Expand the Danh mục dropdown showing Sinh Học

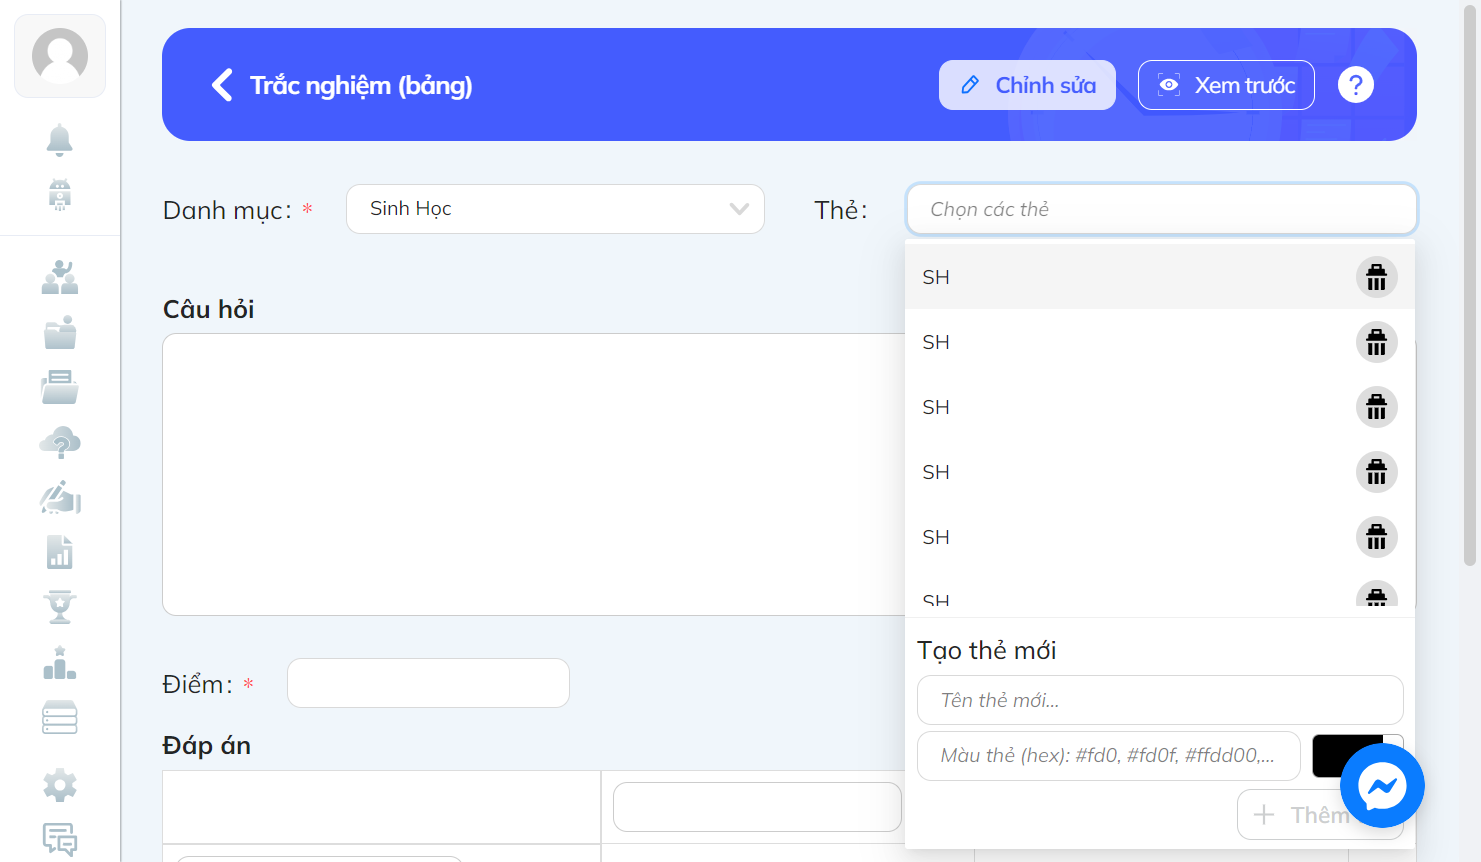555,209
